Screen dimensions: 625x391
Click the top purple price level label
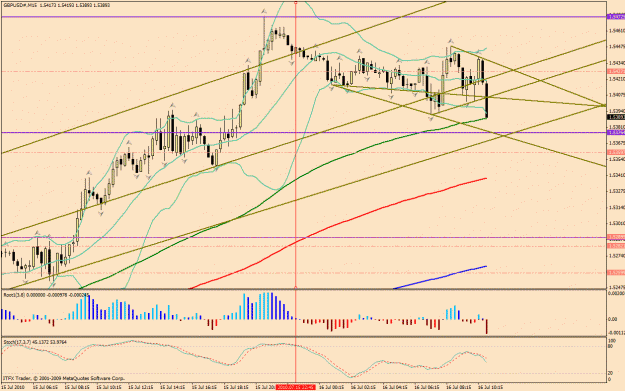point(615,17)
